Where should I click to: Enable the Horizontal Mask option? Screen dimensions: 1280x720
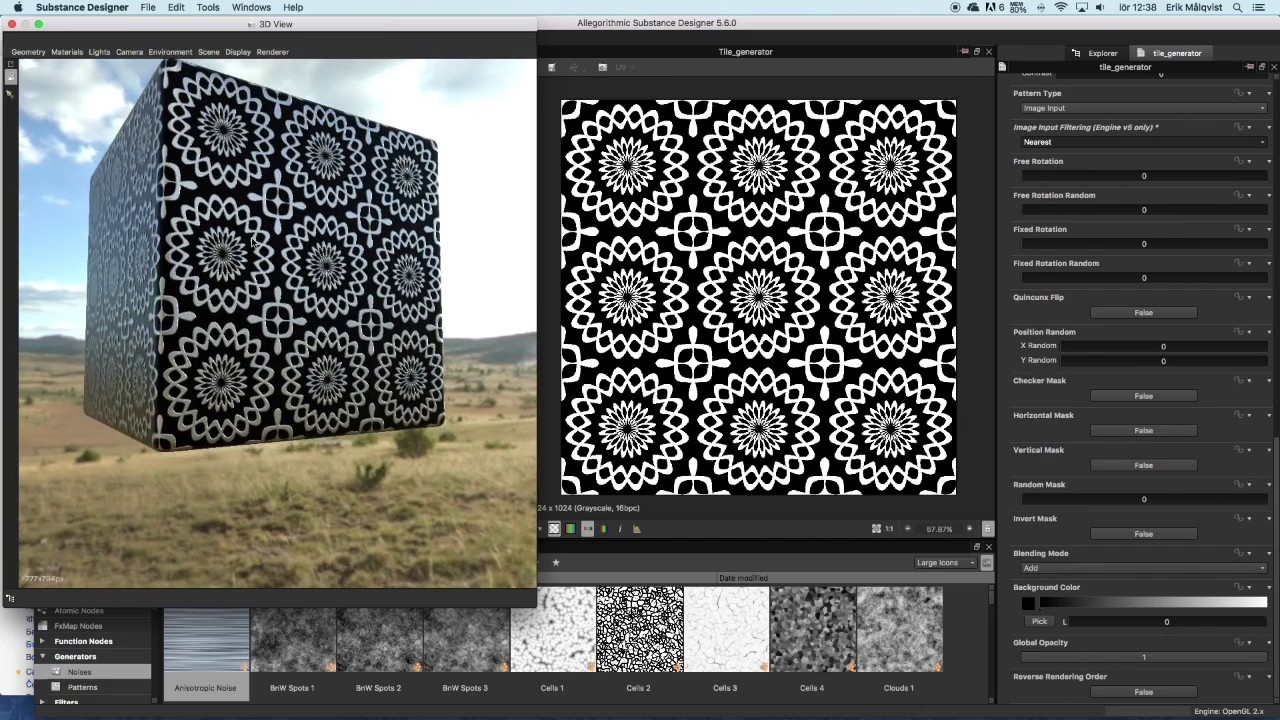click(x=1143, y=430)
